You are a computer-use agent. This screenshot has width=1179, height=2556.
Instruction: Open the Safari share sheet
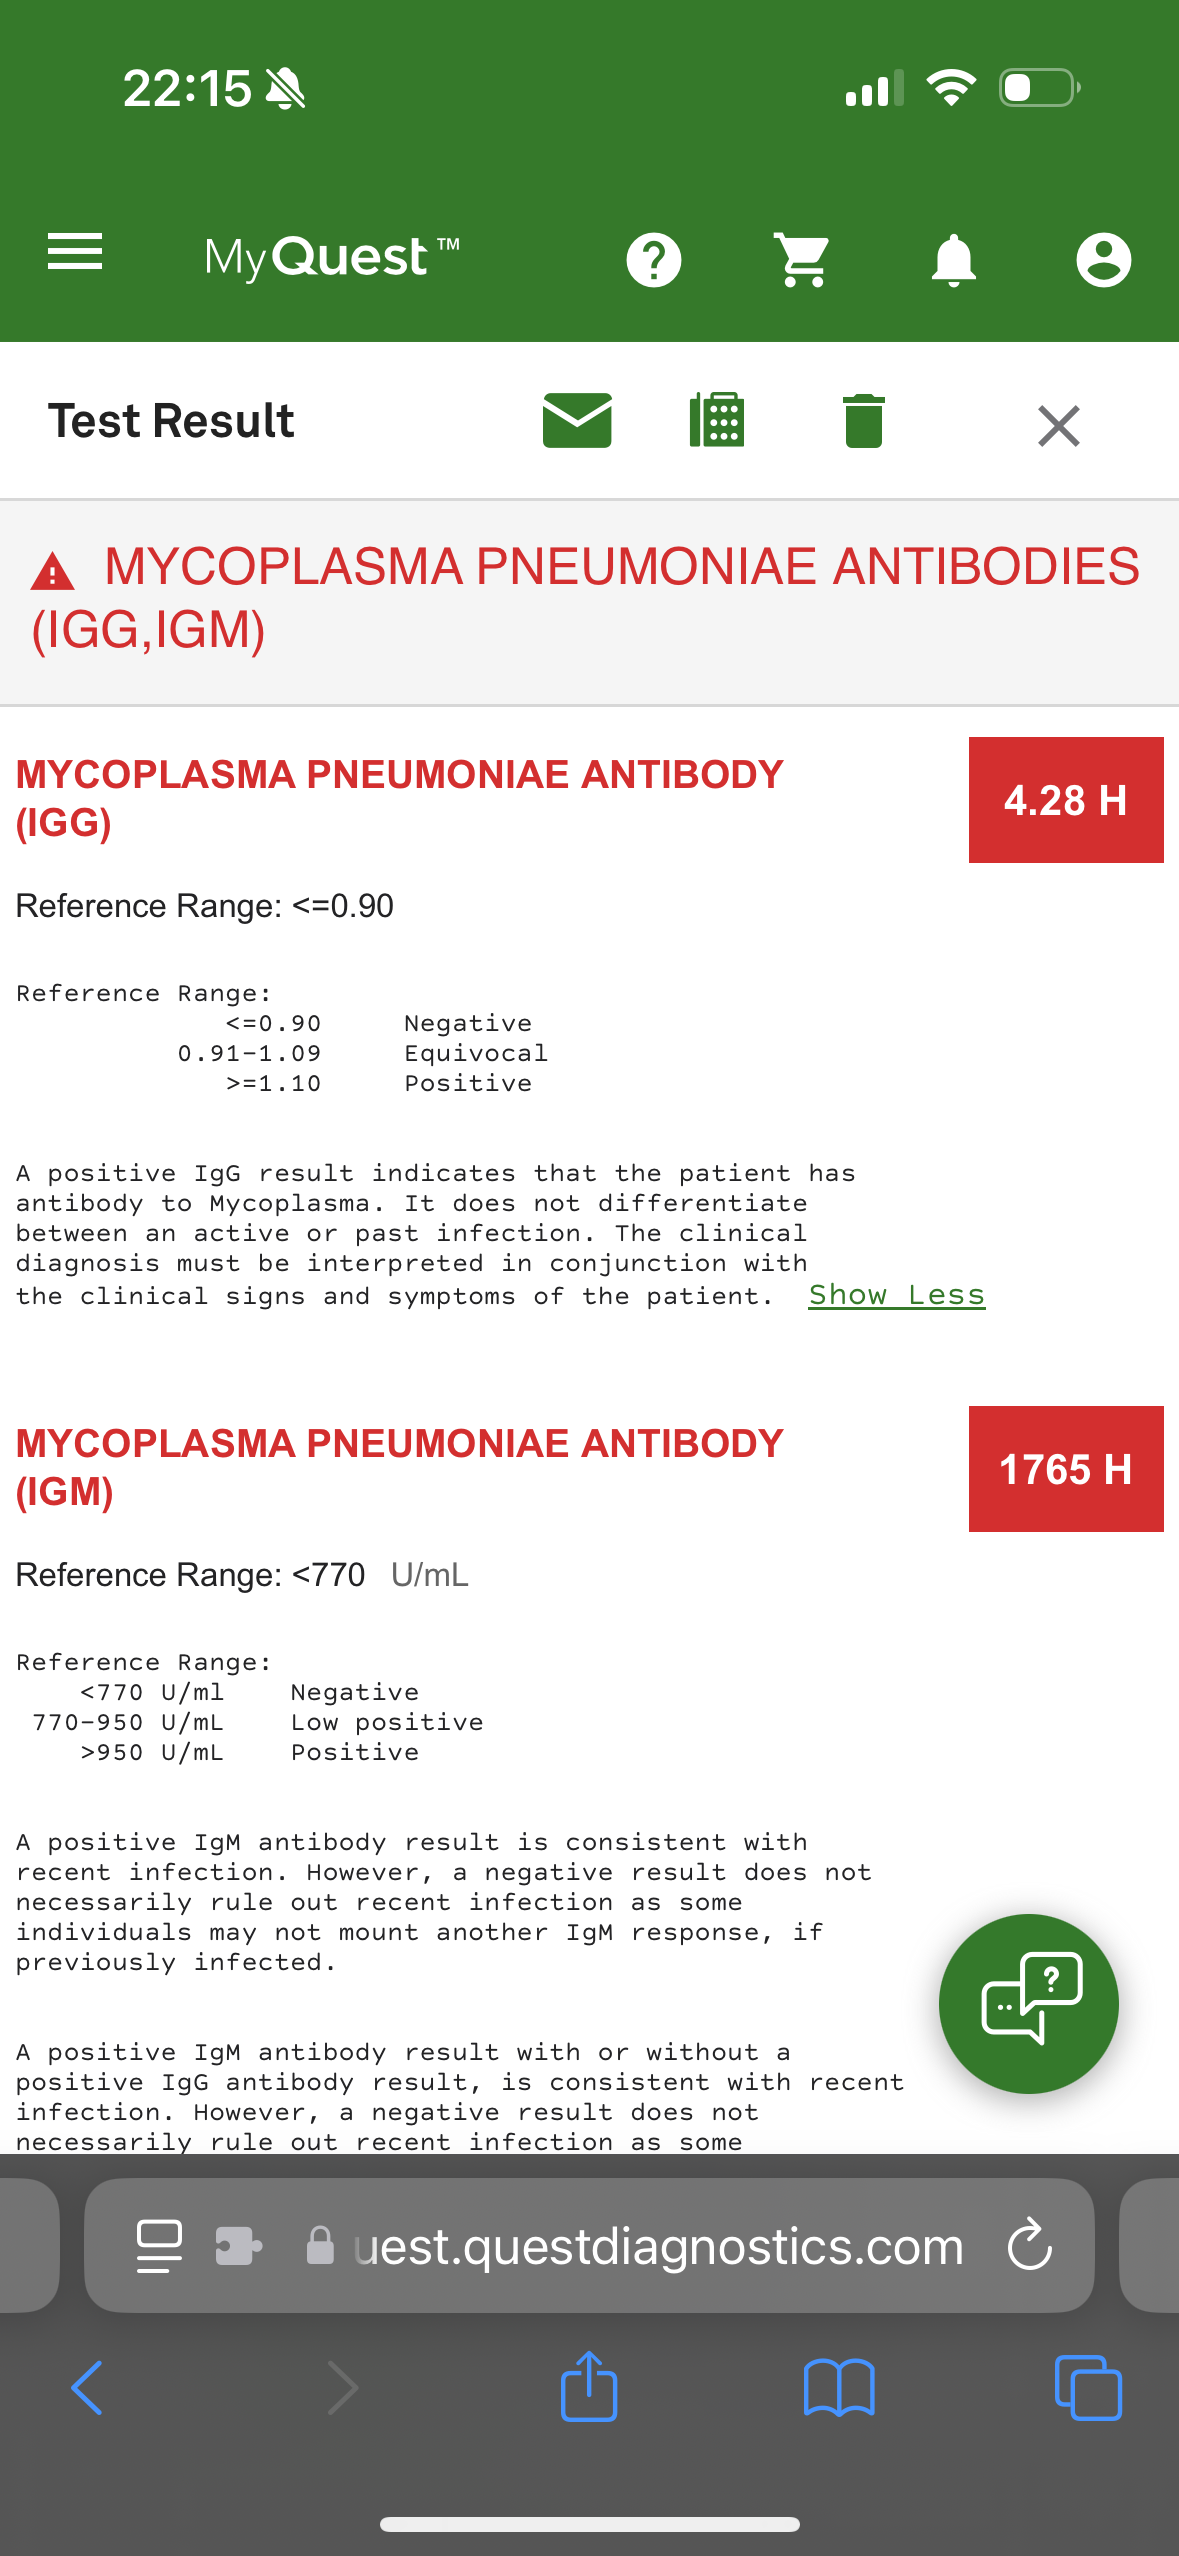(589, 2386)
